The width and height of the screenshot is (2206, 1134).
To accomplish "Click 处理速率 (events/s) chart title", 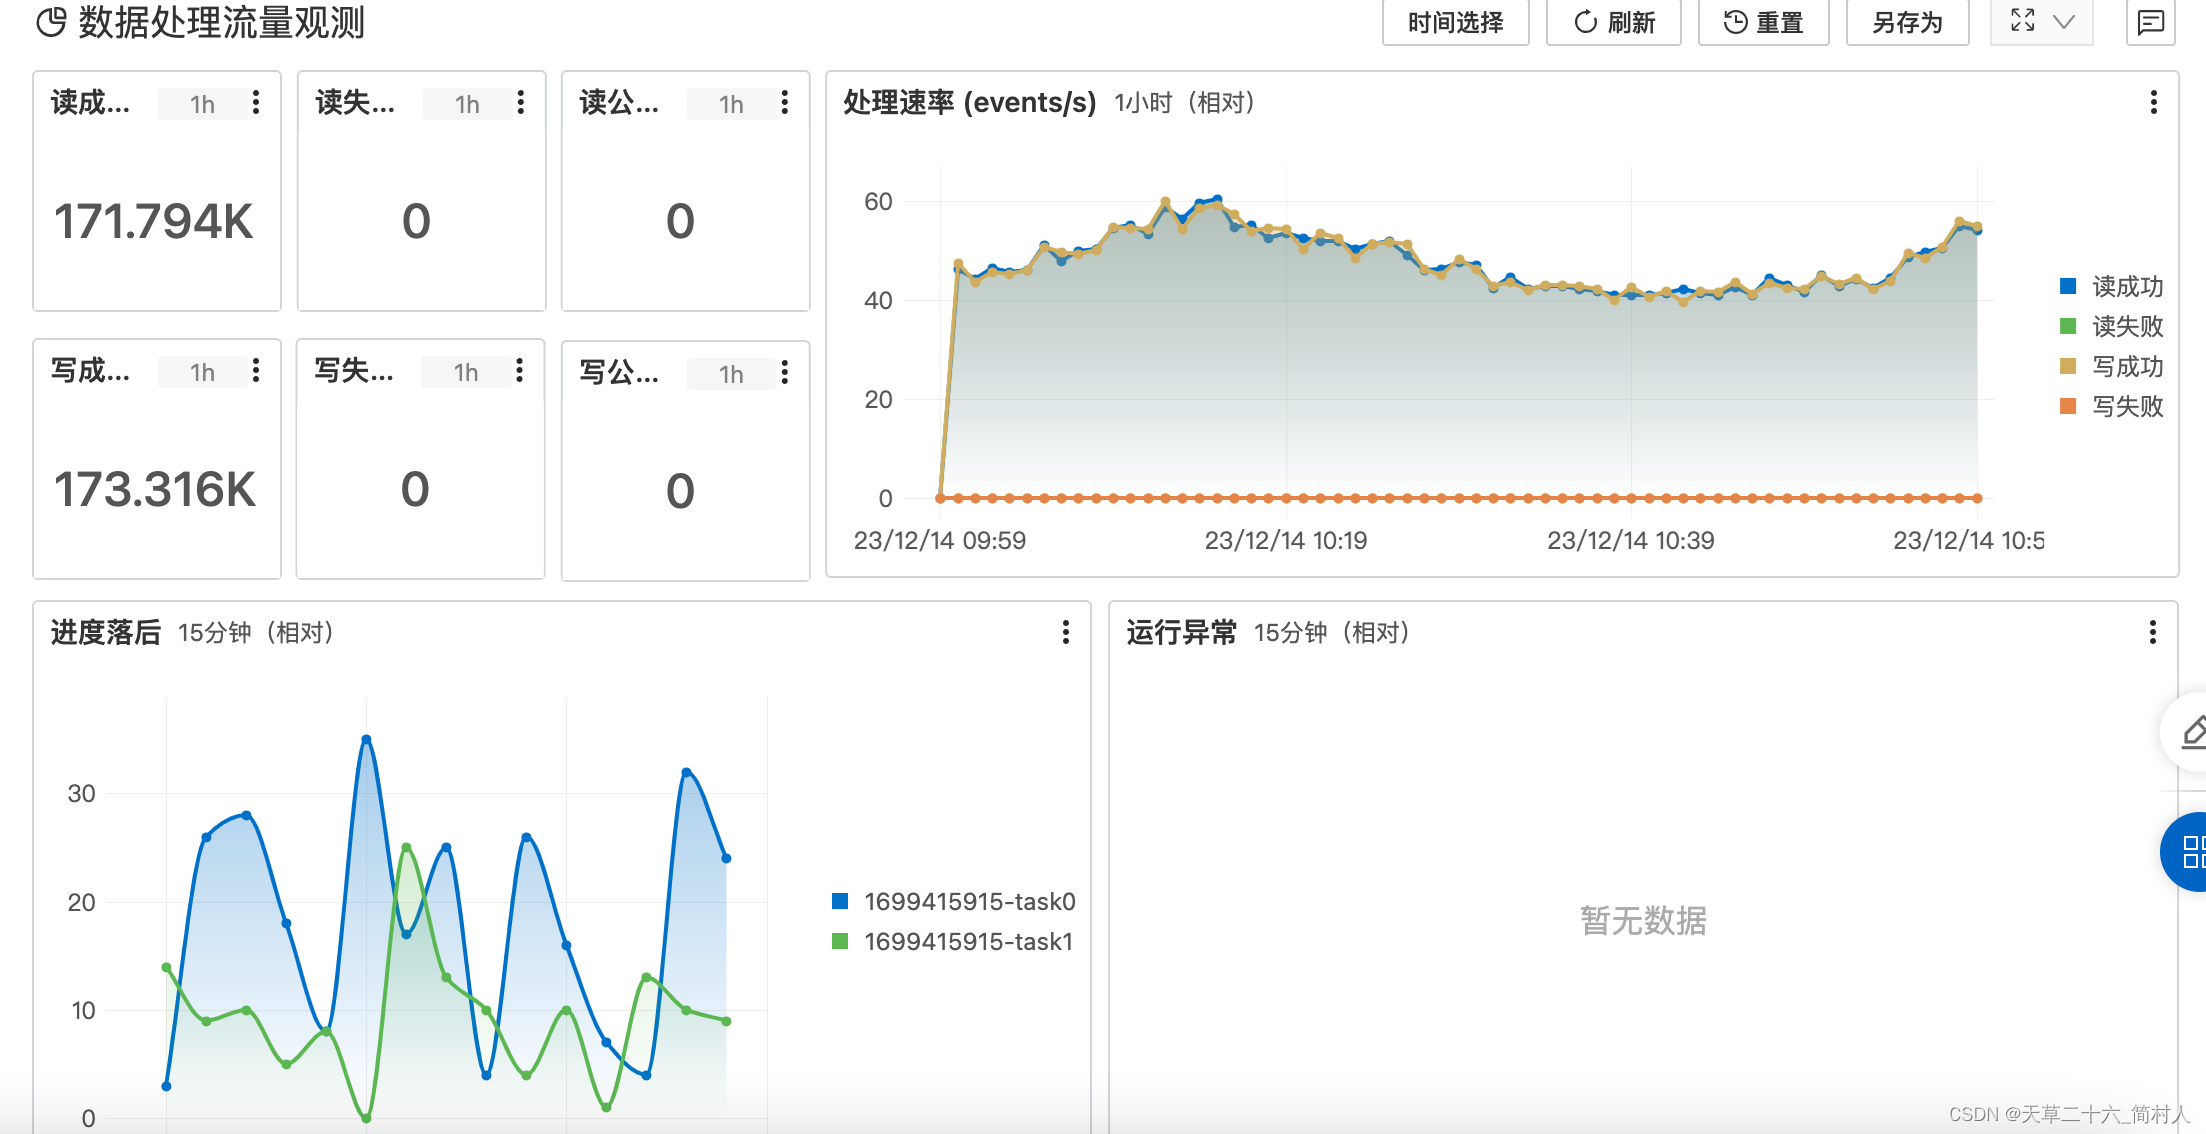I will click(970, 102).
